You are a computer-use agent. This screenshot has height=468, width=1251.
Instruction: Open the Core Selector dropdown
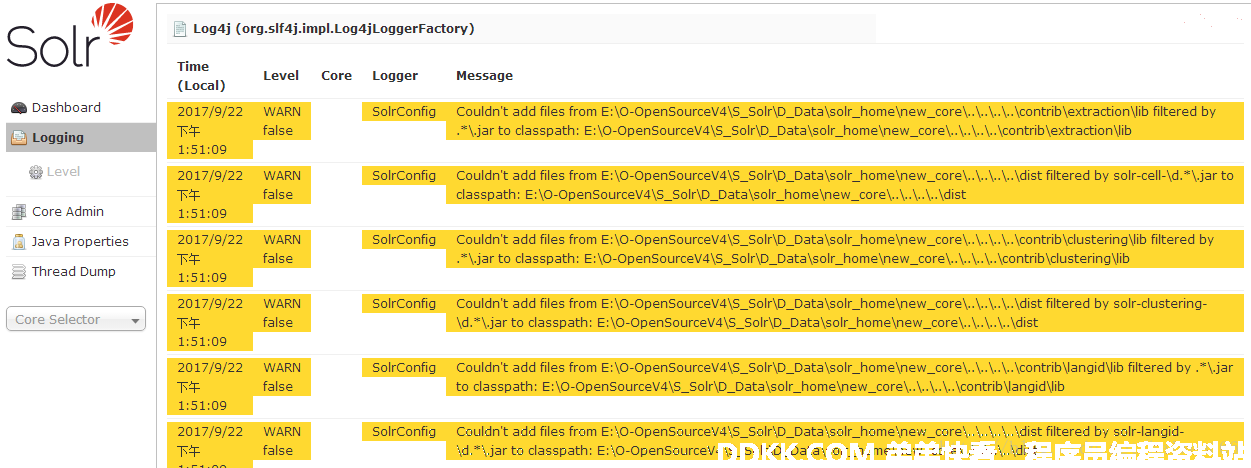pyautogui.click(x=76, y=319)
